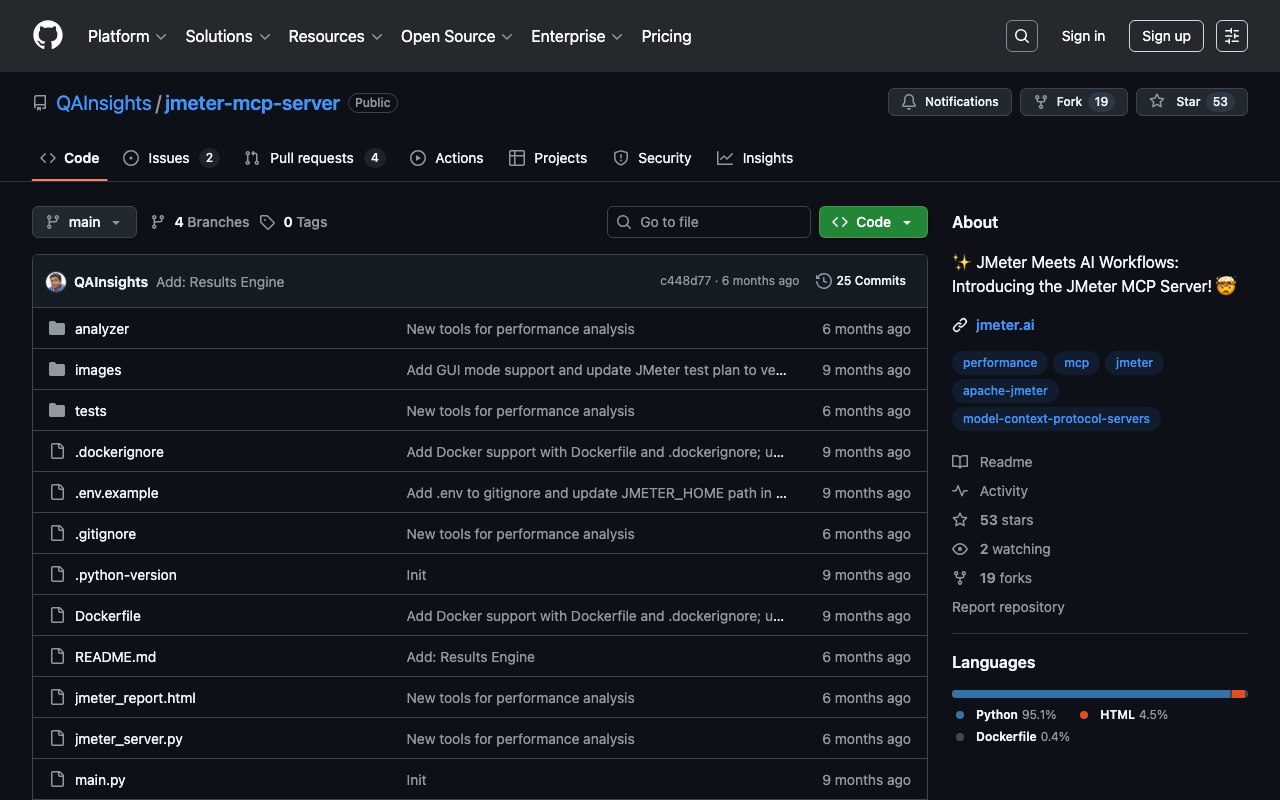1280x800 pixels.
Task: Switch to the Pull requests tab
Action: [x=311, y=158]
